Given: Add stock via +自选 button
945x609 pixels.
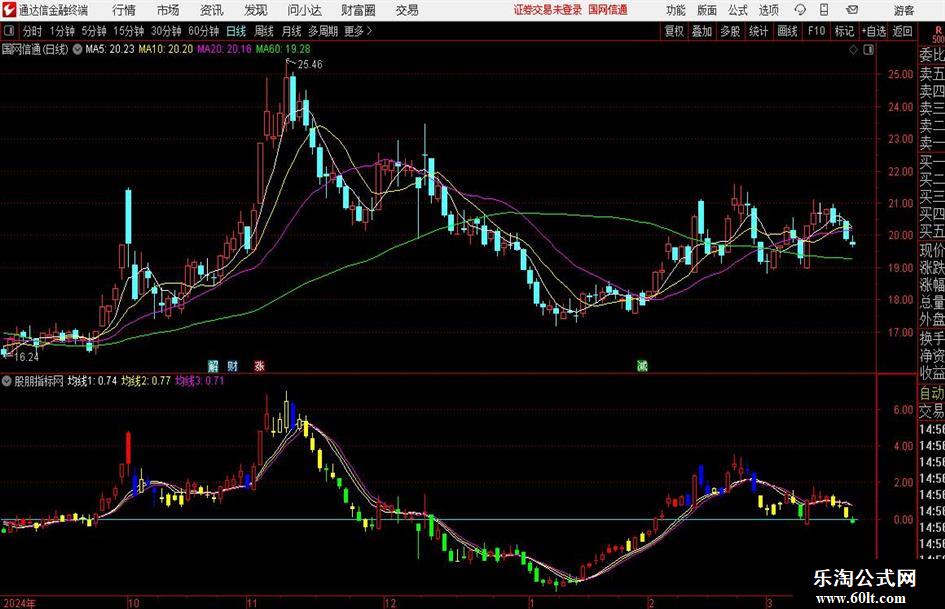Looking at the screenshot, I should (874, 31).
